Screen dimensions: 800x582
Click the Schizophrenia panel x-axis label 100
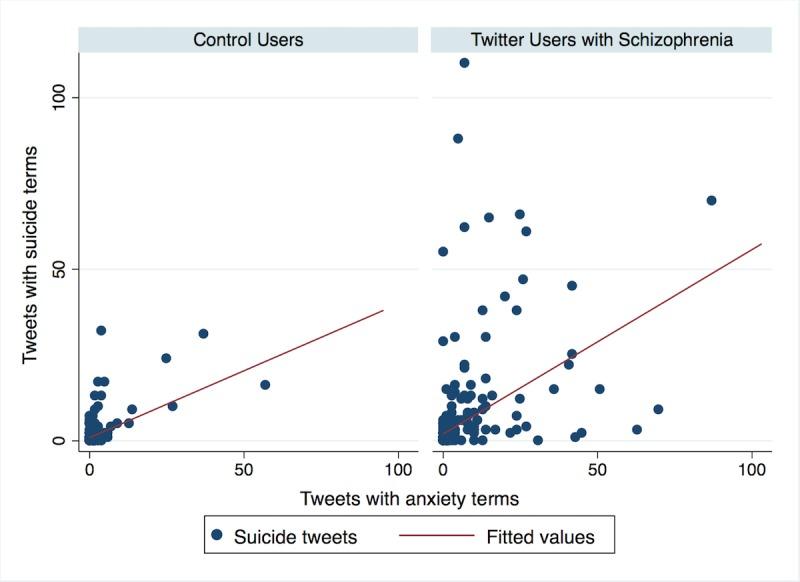(x=752, y=469)
